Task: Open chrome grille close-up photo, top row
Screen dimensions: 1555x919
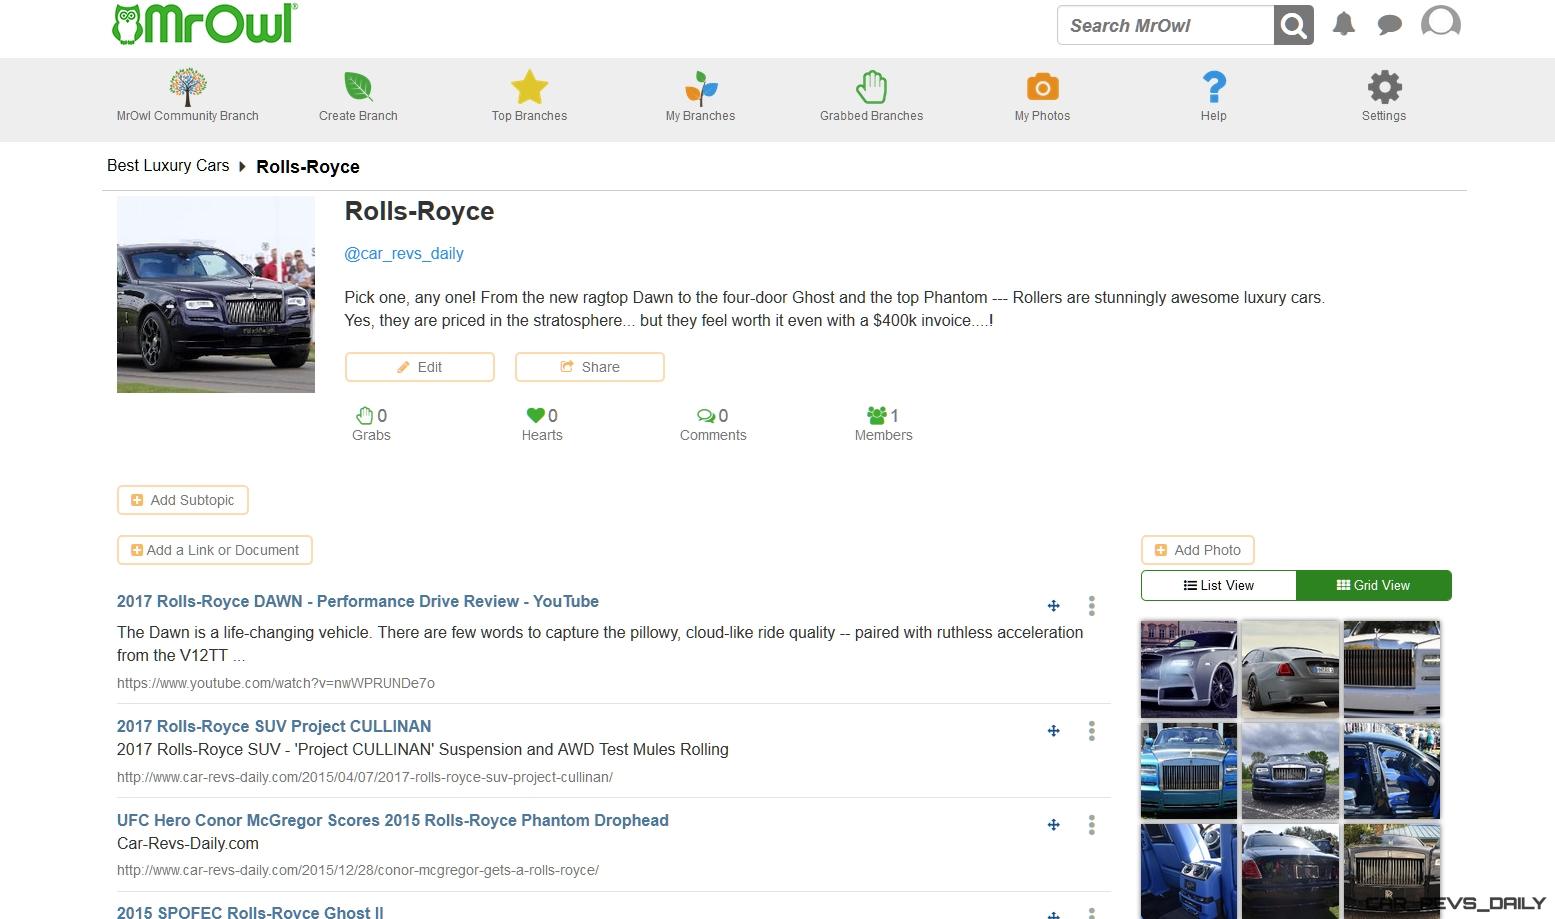Action: point(1392,669)
